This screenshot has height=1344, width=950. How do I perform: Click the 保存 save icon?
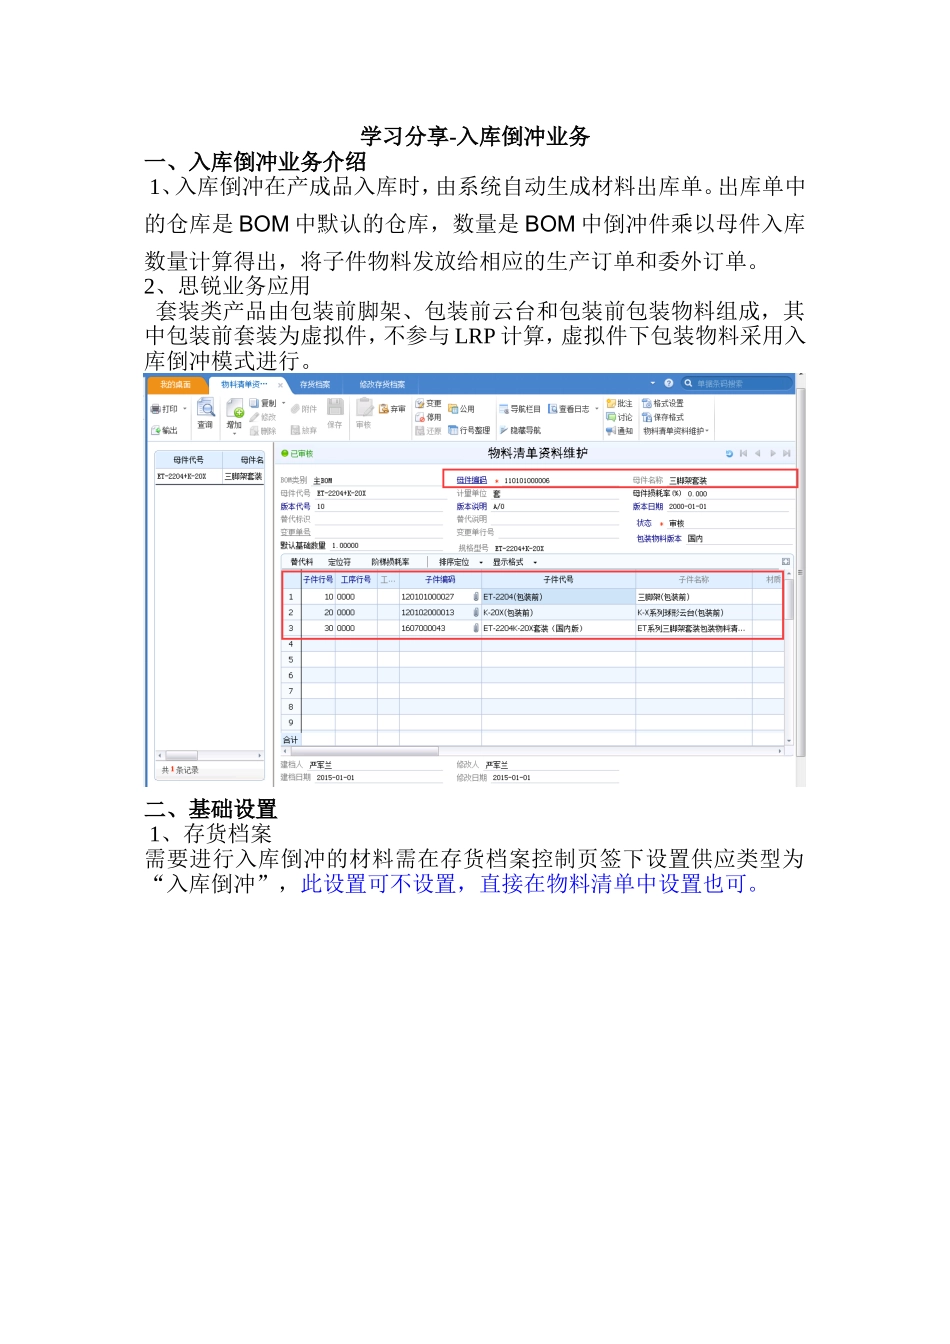[335, 406]
